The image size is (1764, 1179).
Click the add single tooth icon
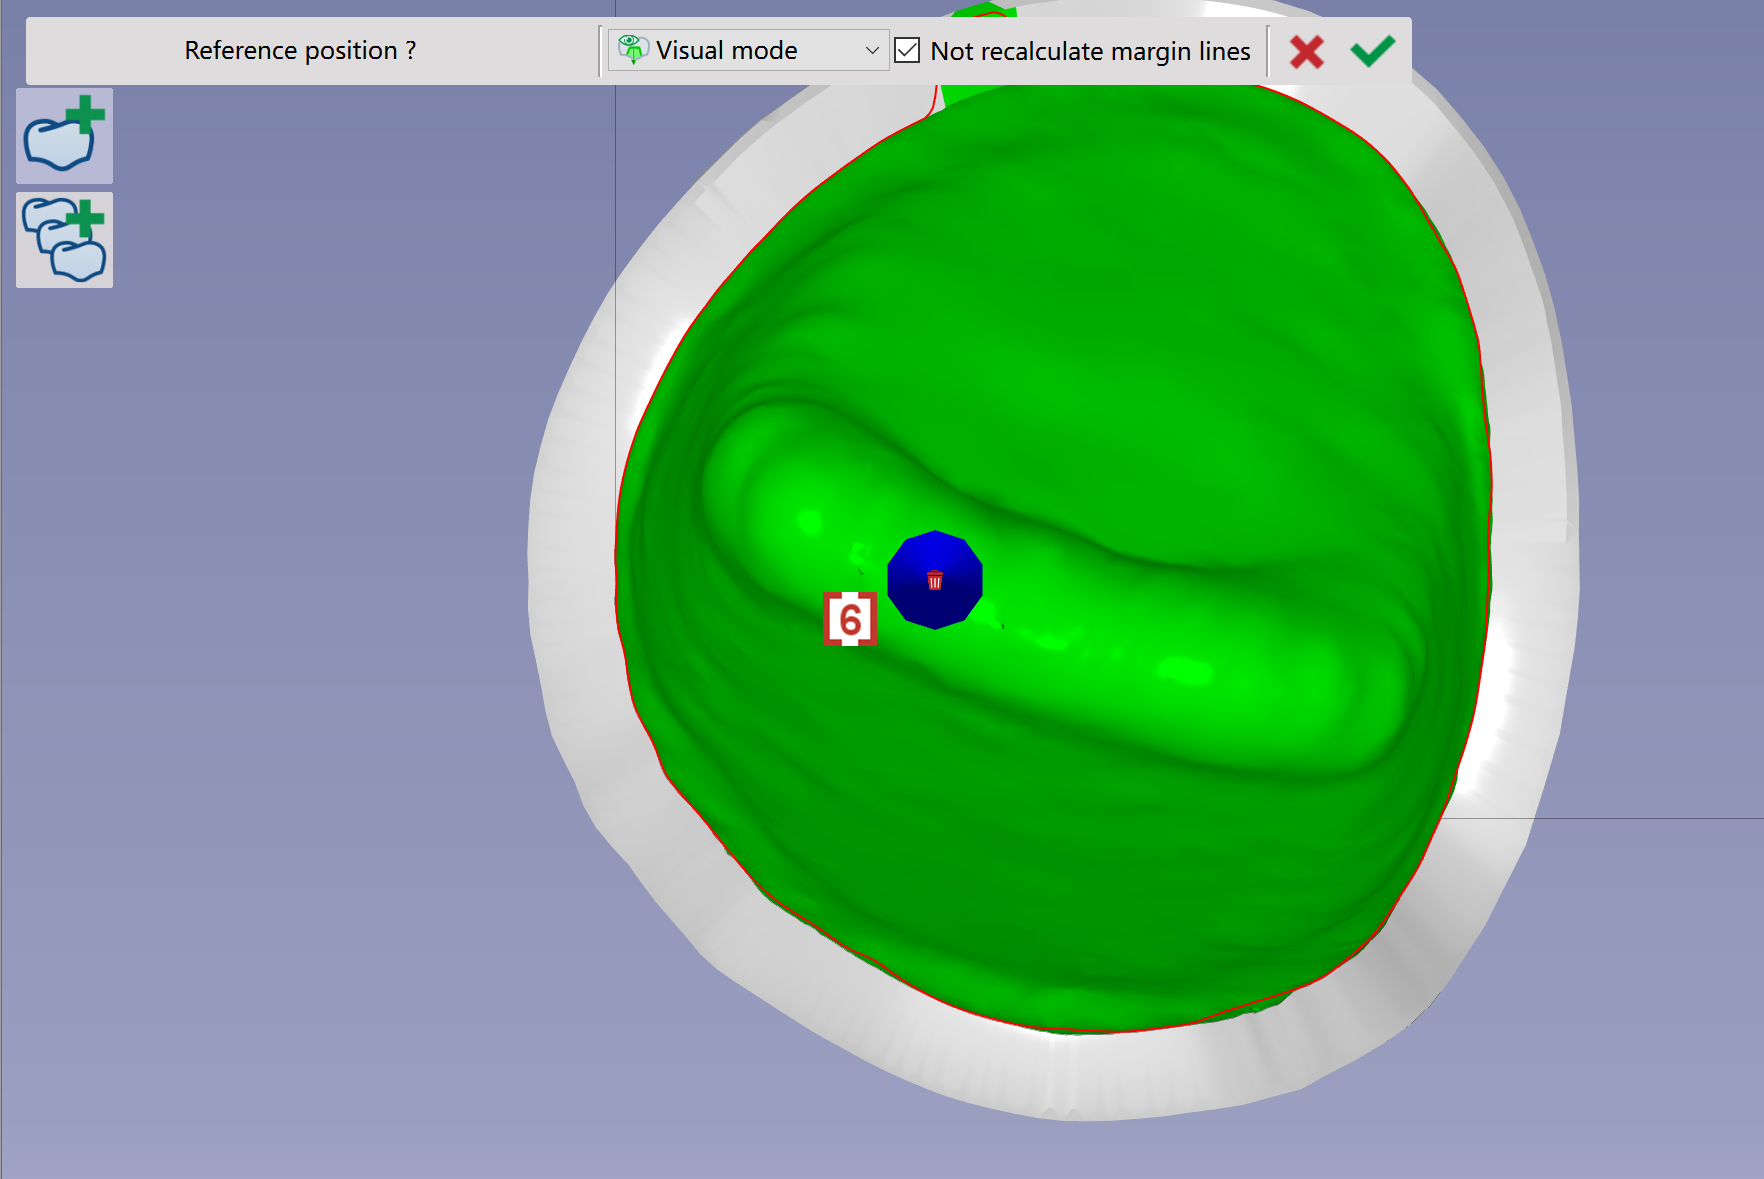coord(64,136)
